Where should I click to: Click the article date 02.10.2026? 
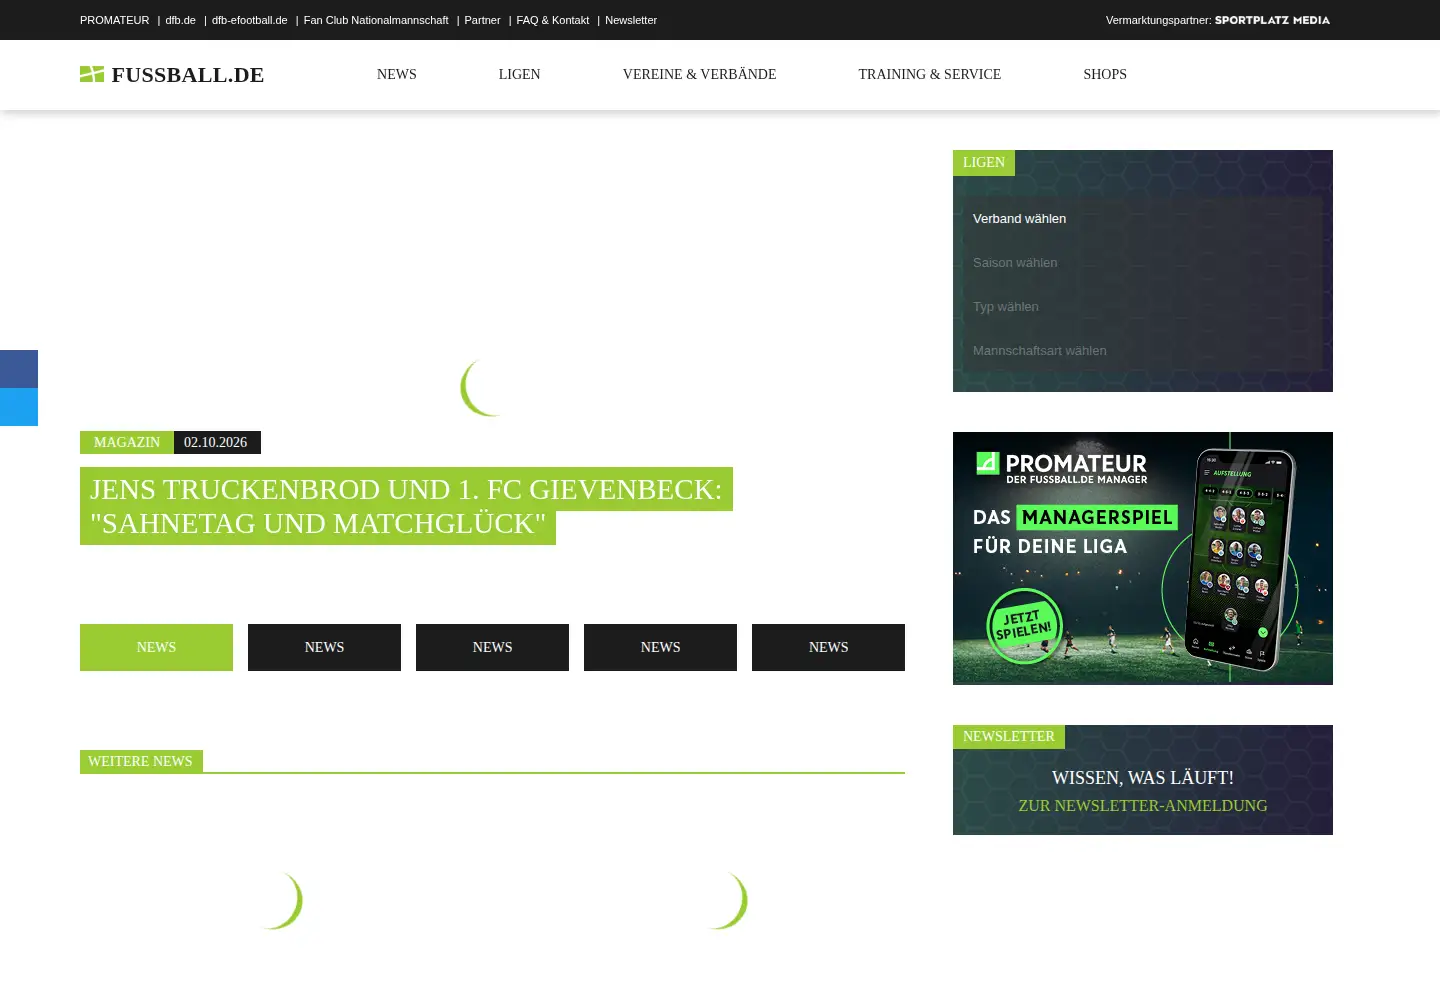216,442
